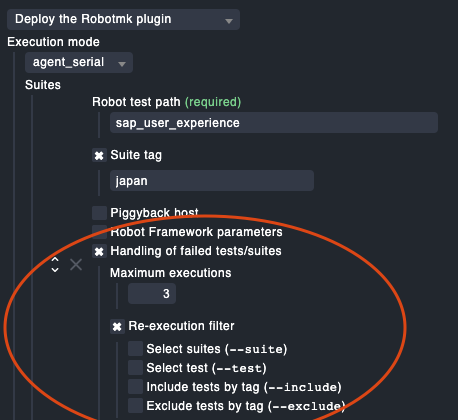This screenshot has height=420, width=458.
Task: Remove the suite entry with the X icon
Action: pos(76,265)
